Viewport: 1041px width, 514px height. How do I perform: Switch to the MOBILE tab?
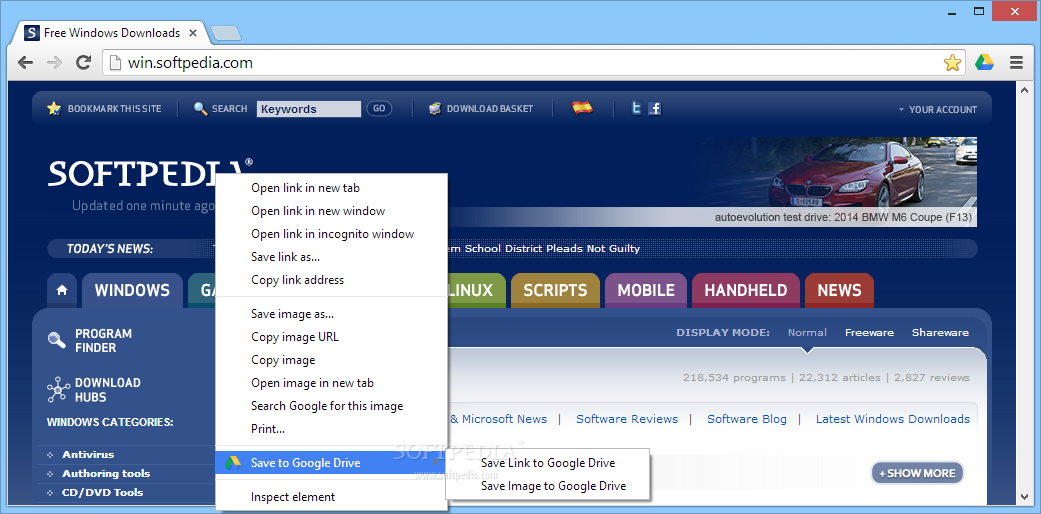tap(646, 290)
